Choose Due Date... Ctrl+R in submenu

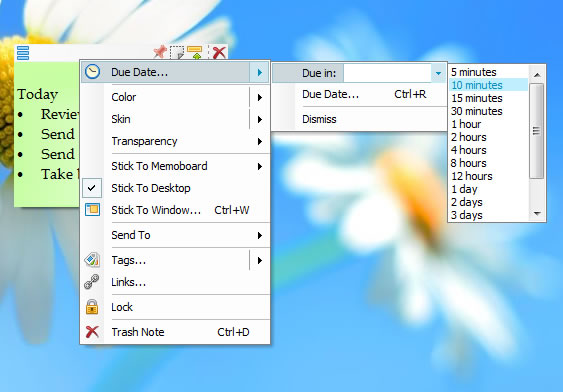pos(359,94)
